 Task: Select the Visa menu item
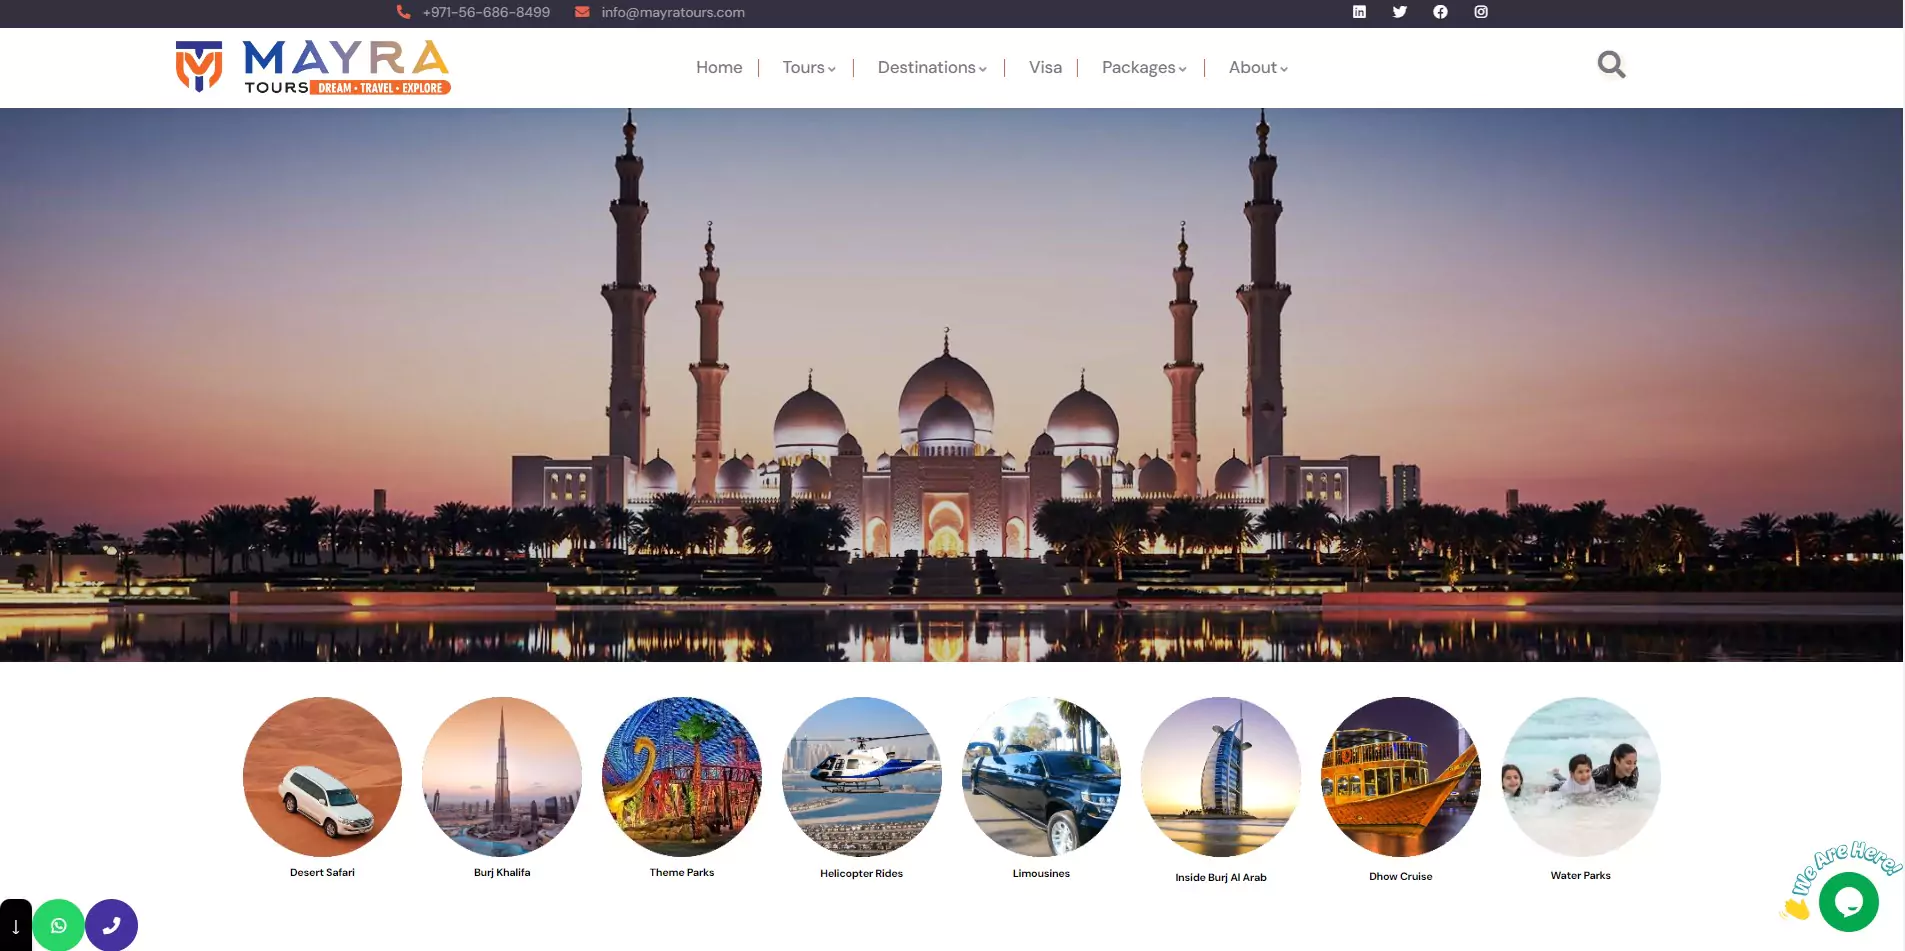tap(1045, 68)
